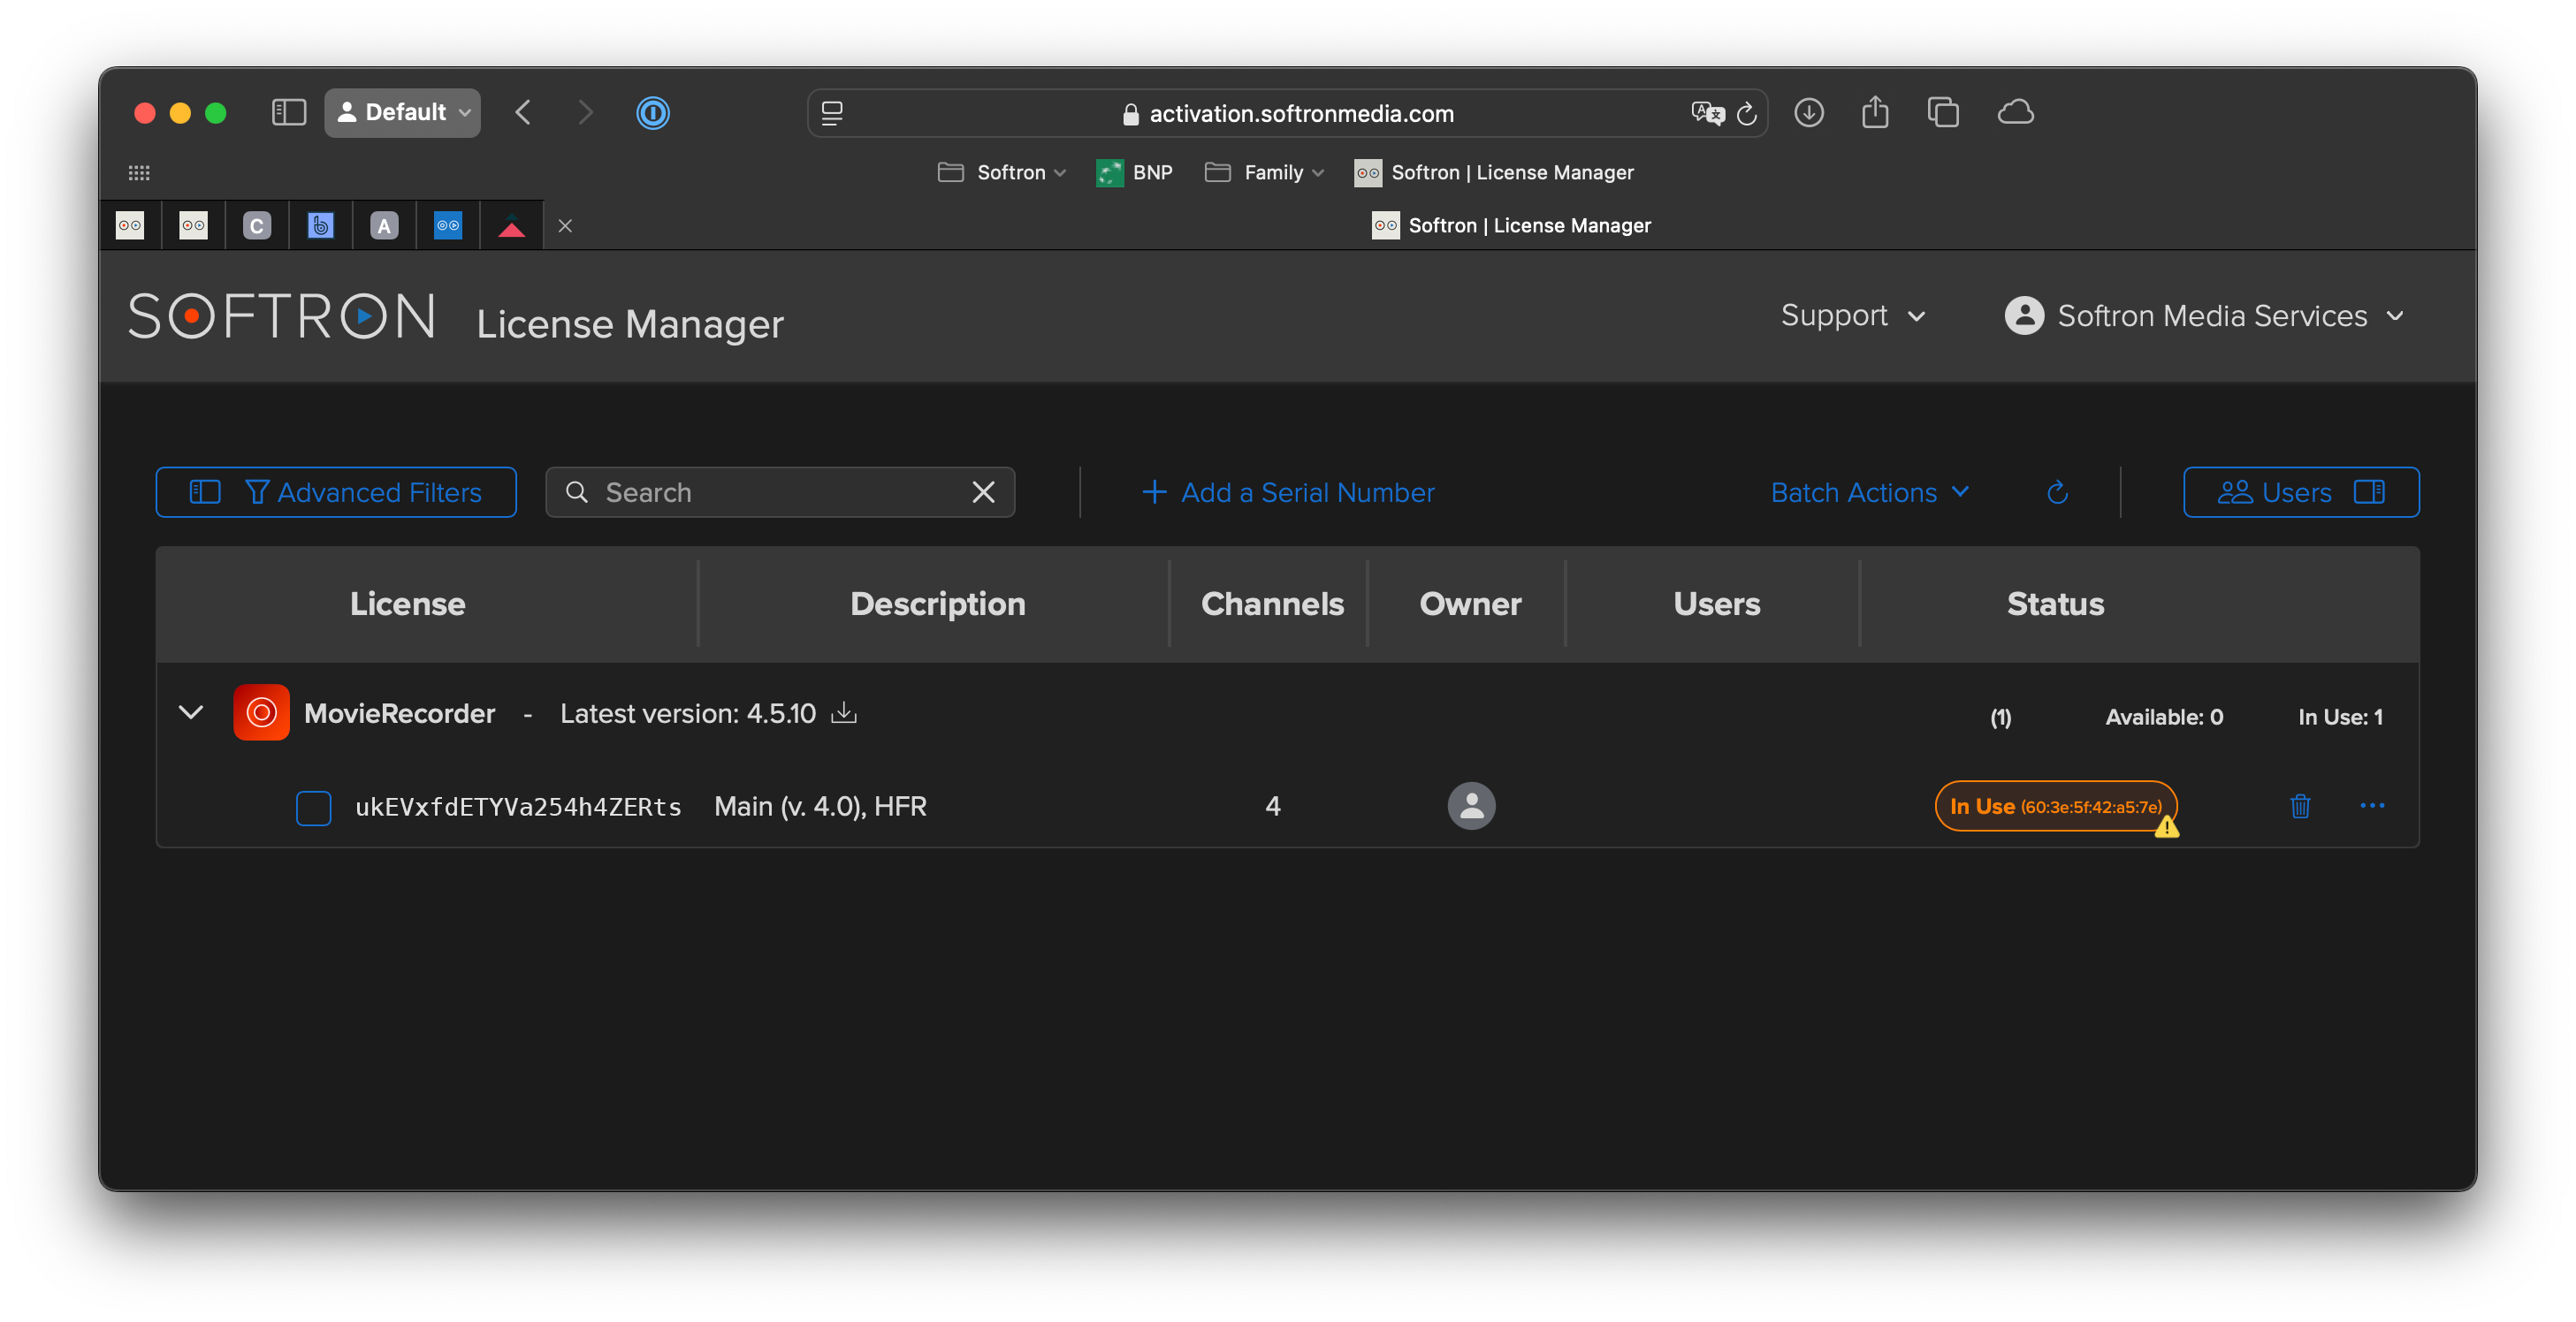This screenshot has height=1322, width=2576.
Task: Open Softron Media Services account menu
Action: [2204, 316]
